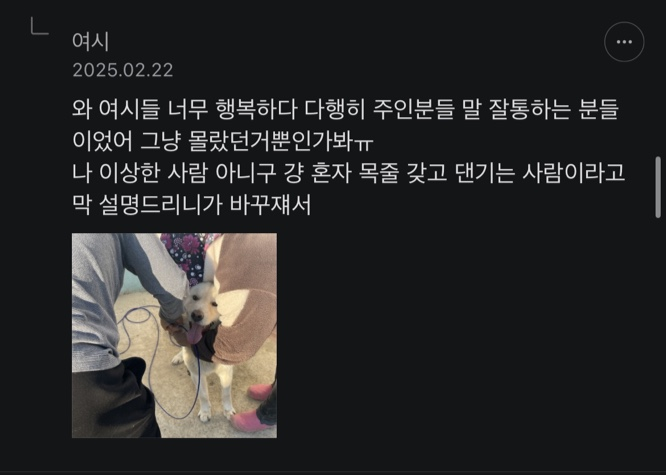The height and width of the screenshot is (475, 666).
Task: Click the black pants in the photo
Action: tap(113, 401)
